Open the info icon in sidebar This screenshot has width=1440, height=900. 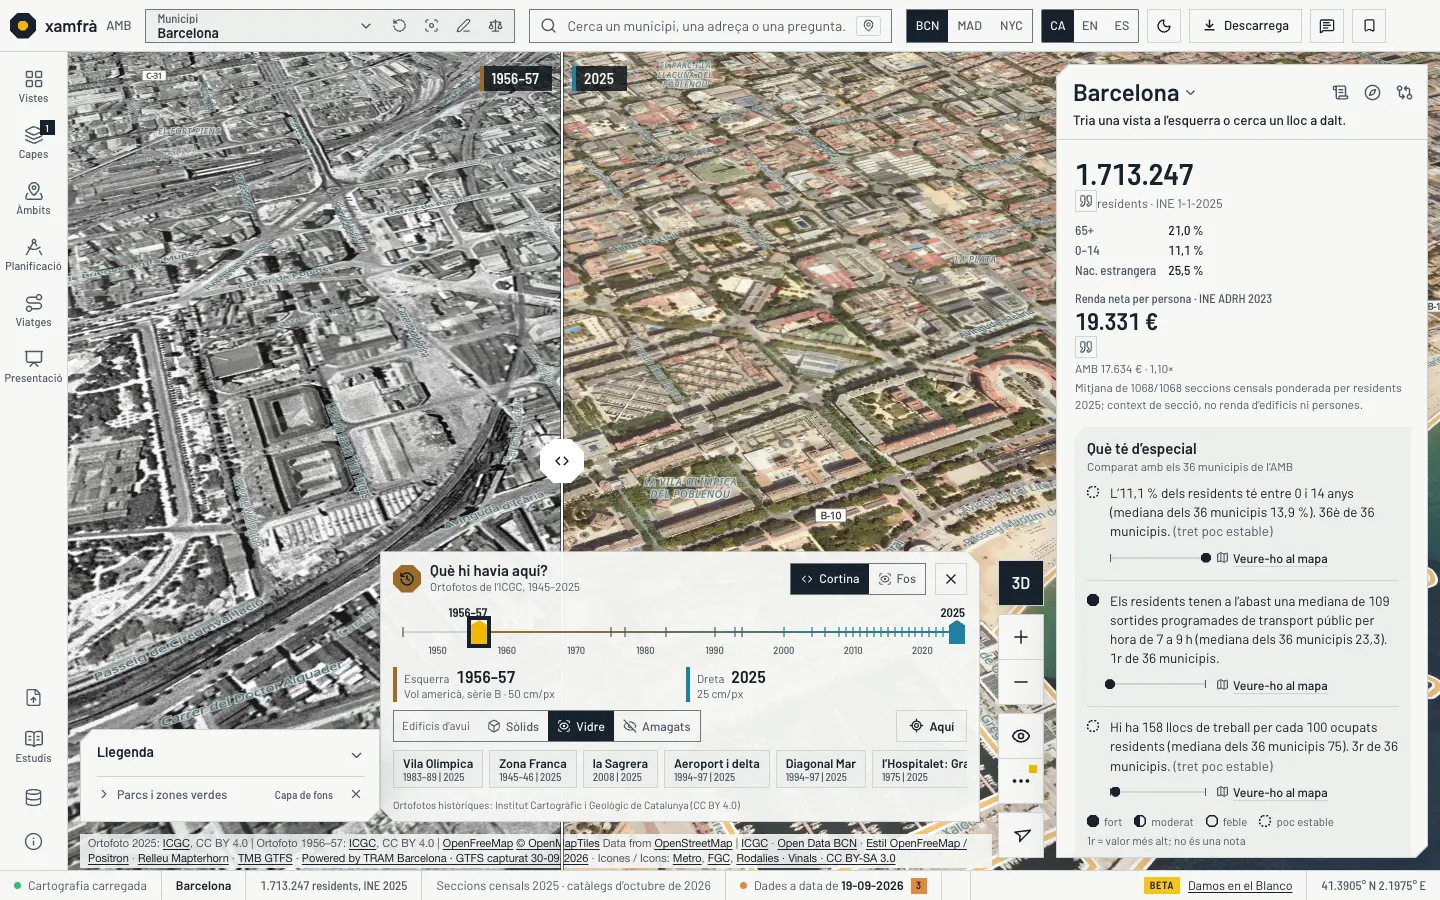(33, 841)
